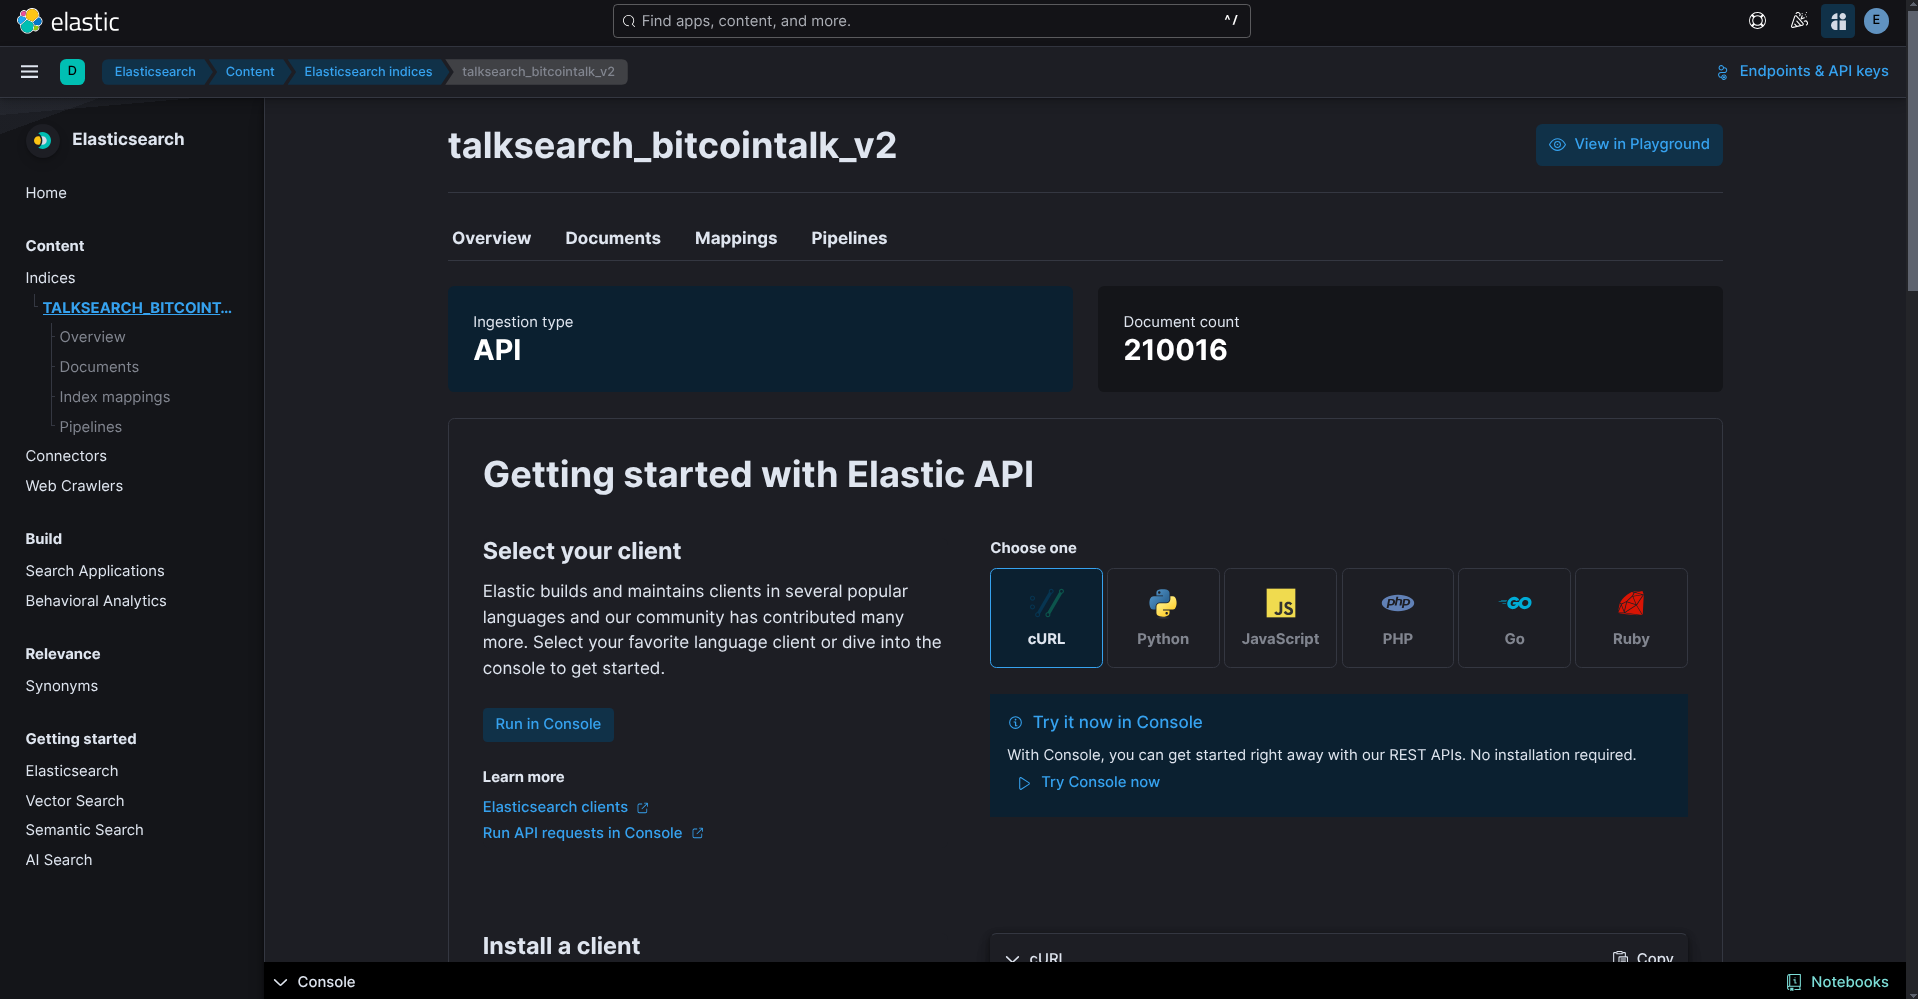1918x999 pixels.
Task: Click the Elastic logo in the header
Action: click(68, 21)
